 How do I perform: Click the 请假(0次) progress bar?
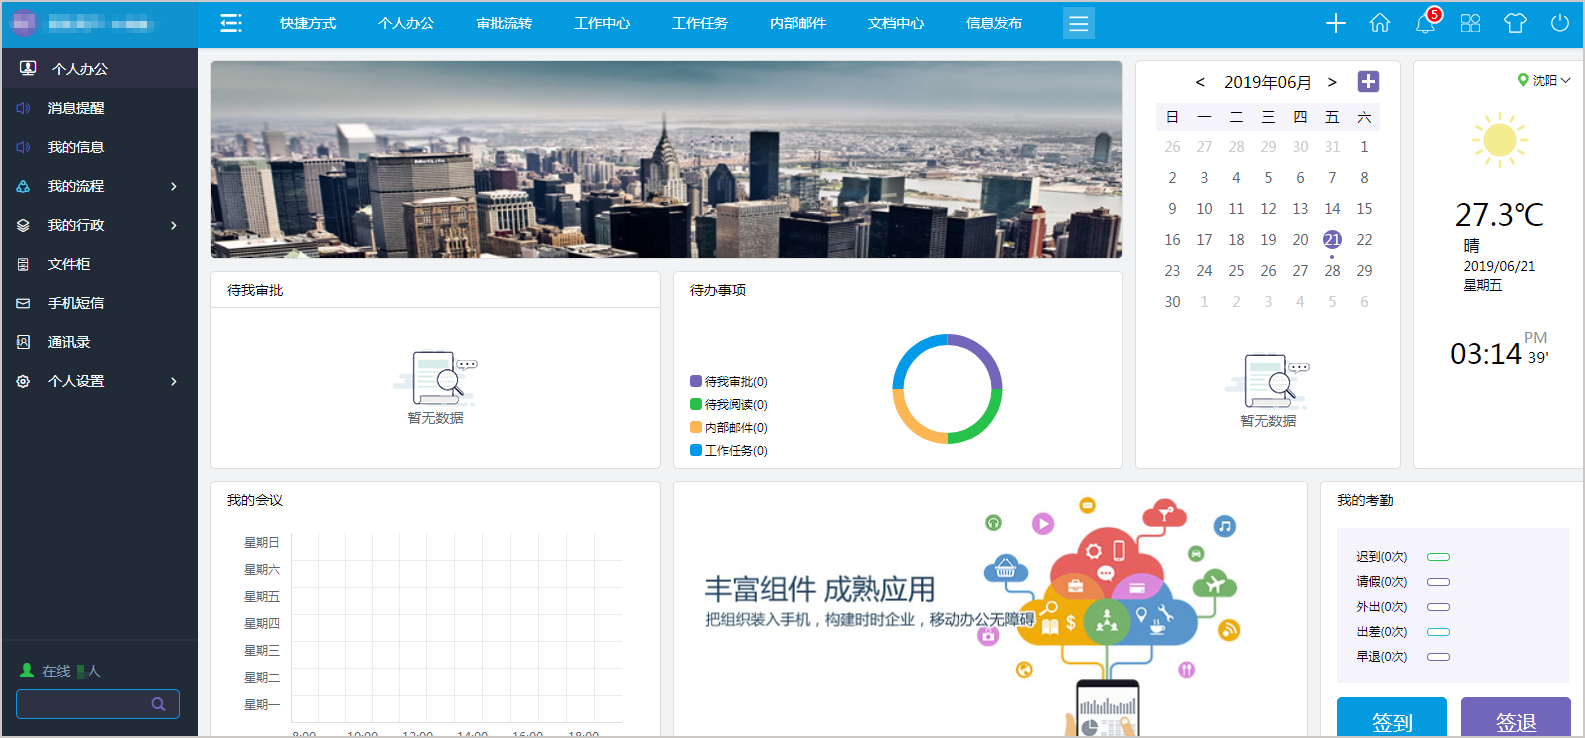[1438, 582]
